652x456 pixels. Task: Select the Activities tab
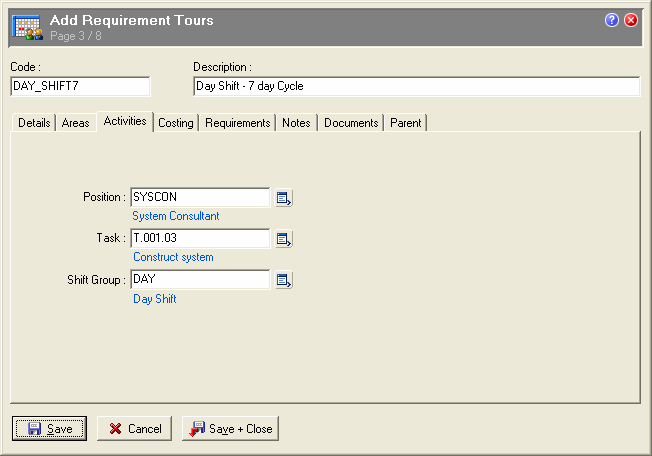(125, 121)
